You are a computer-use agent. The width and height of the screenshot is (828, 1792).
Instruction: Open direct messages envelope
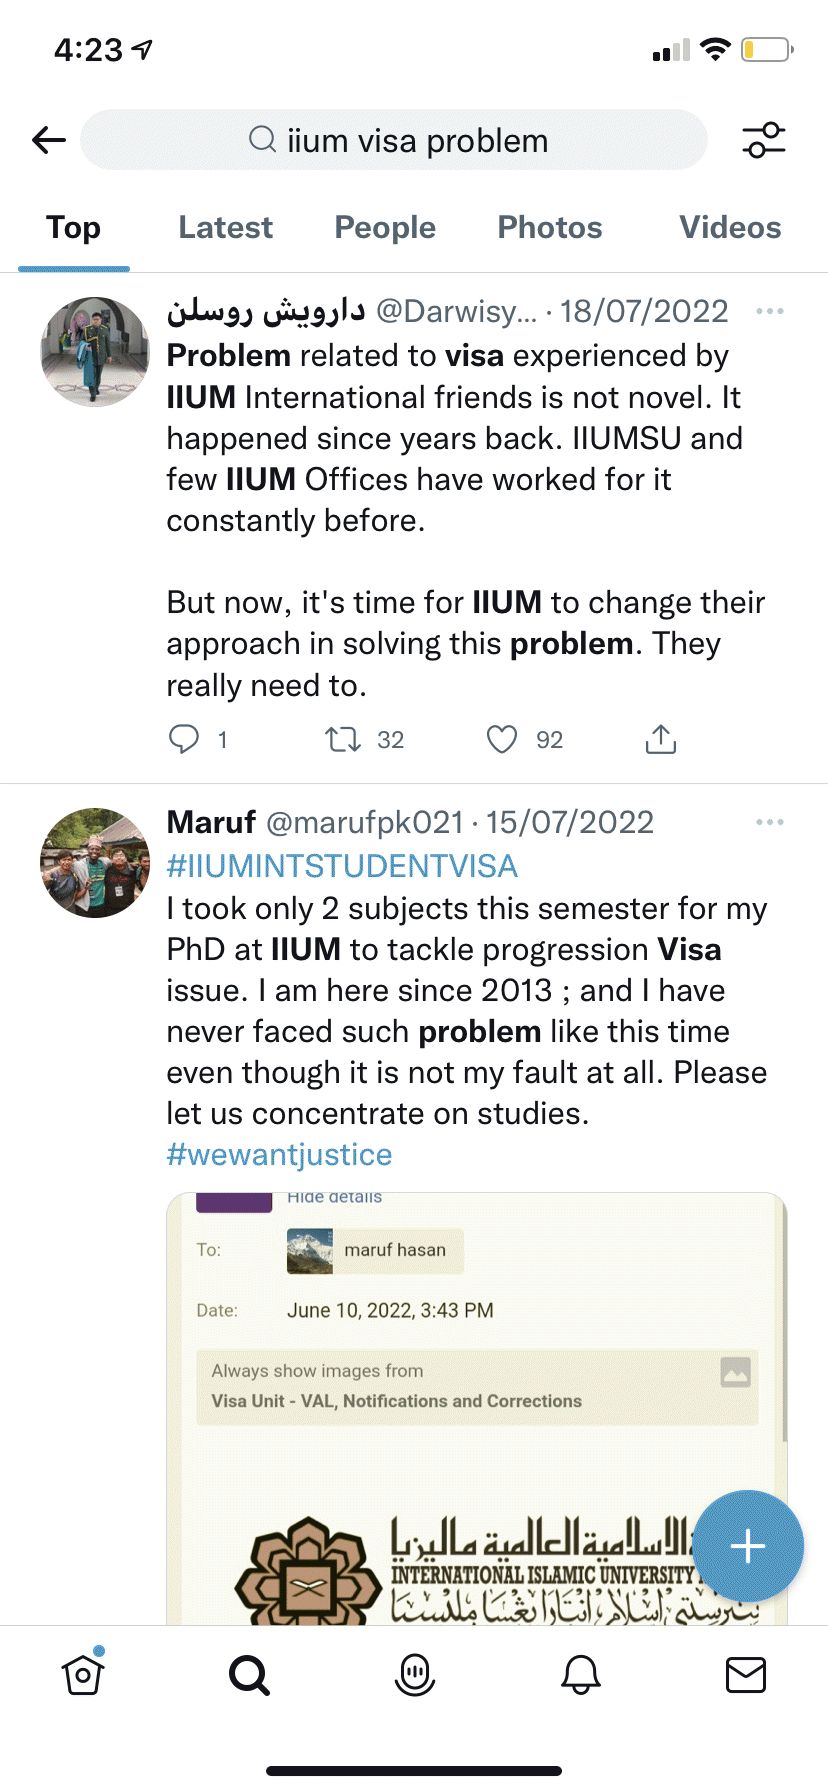coord(746,1674)
